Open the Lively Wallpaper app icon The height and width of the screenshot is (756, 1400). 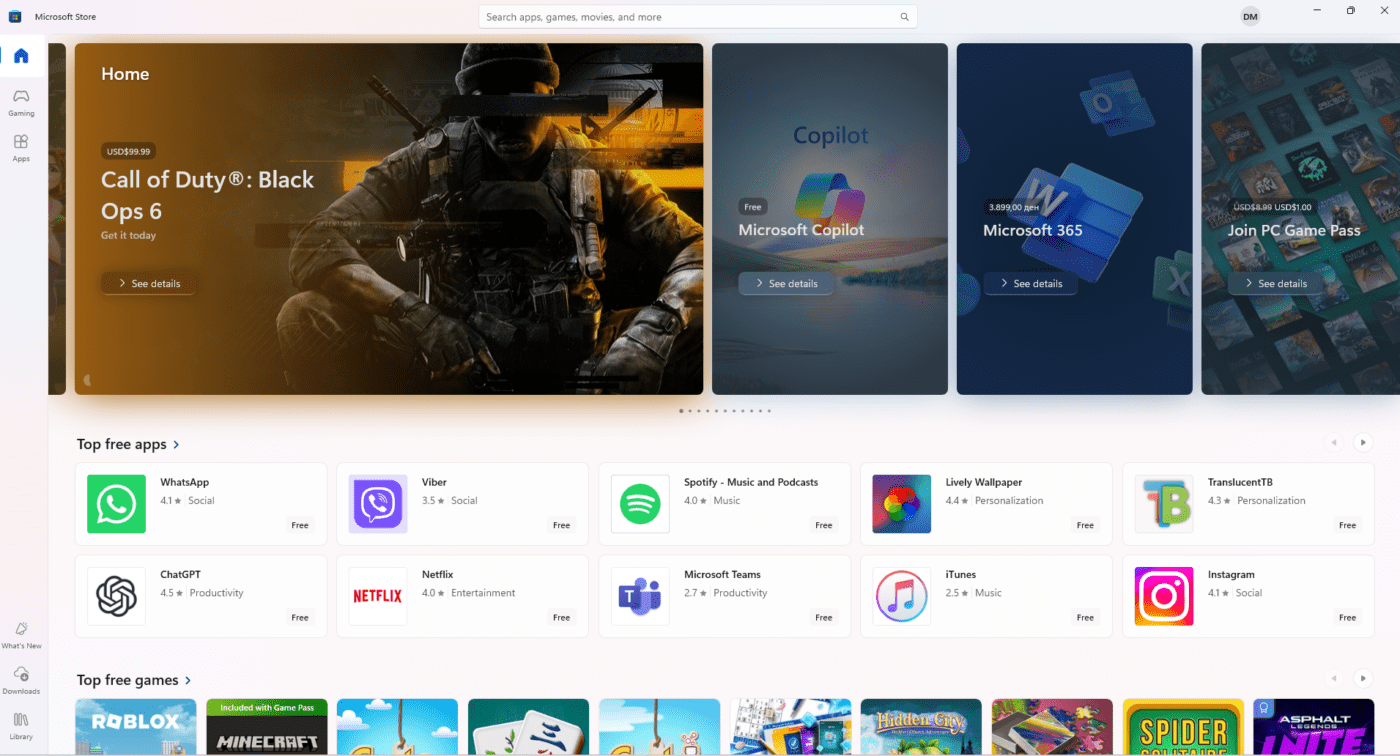[x=902, y=504]
